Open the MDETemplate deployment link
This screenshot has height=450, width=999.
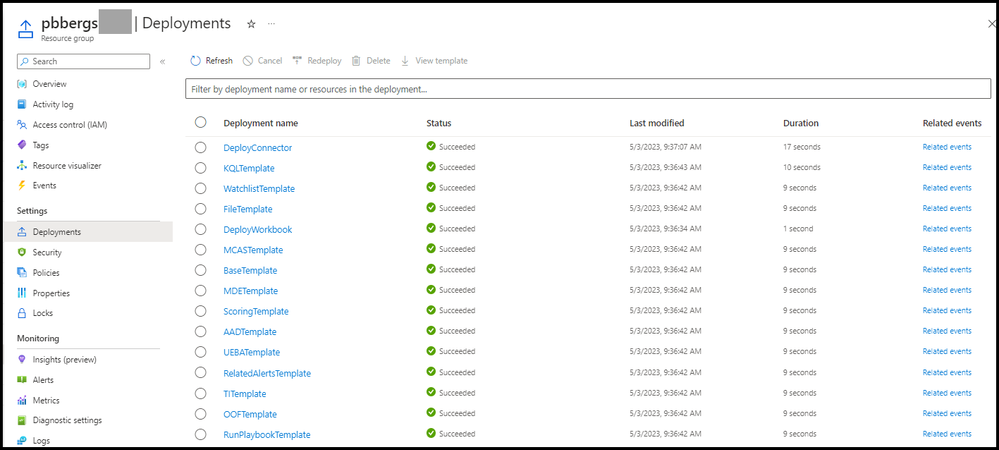[250, 291]
